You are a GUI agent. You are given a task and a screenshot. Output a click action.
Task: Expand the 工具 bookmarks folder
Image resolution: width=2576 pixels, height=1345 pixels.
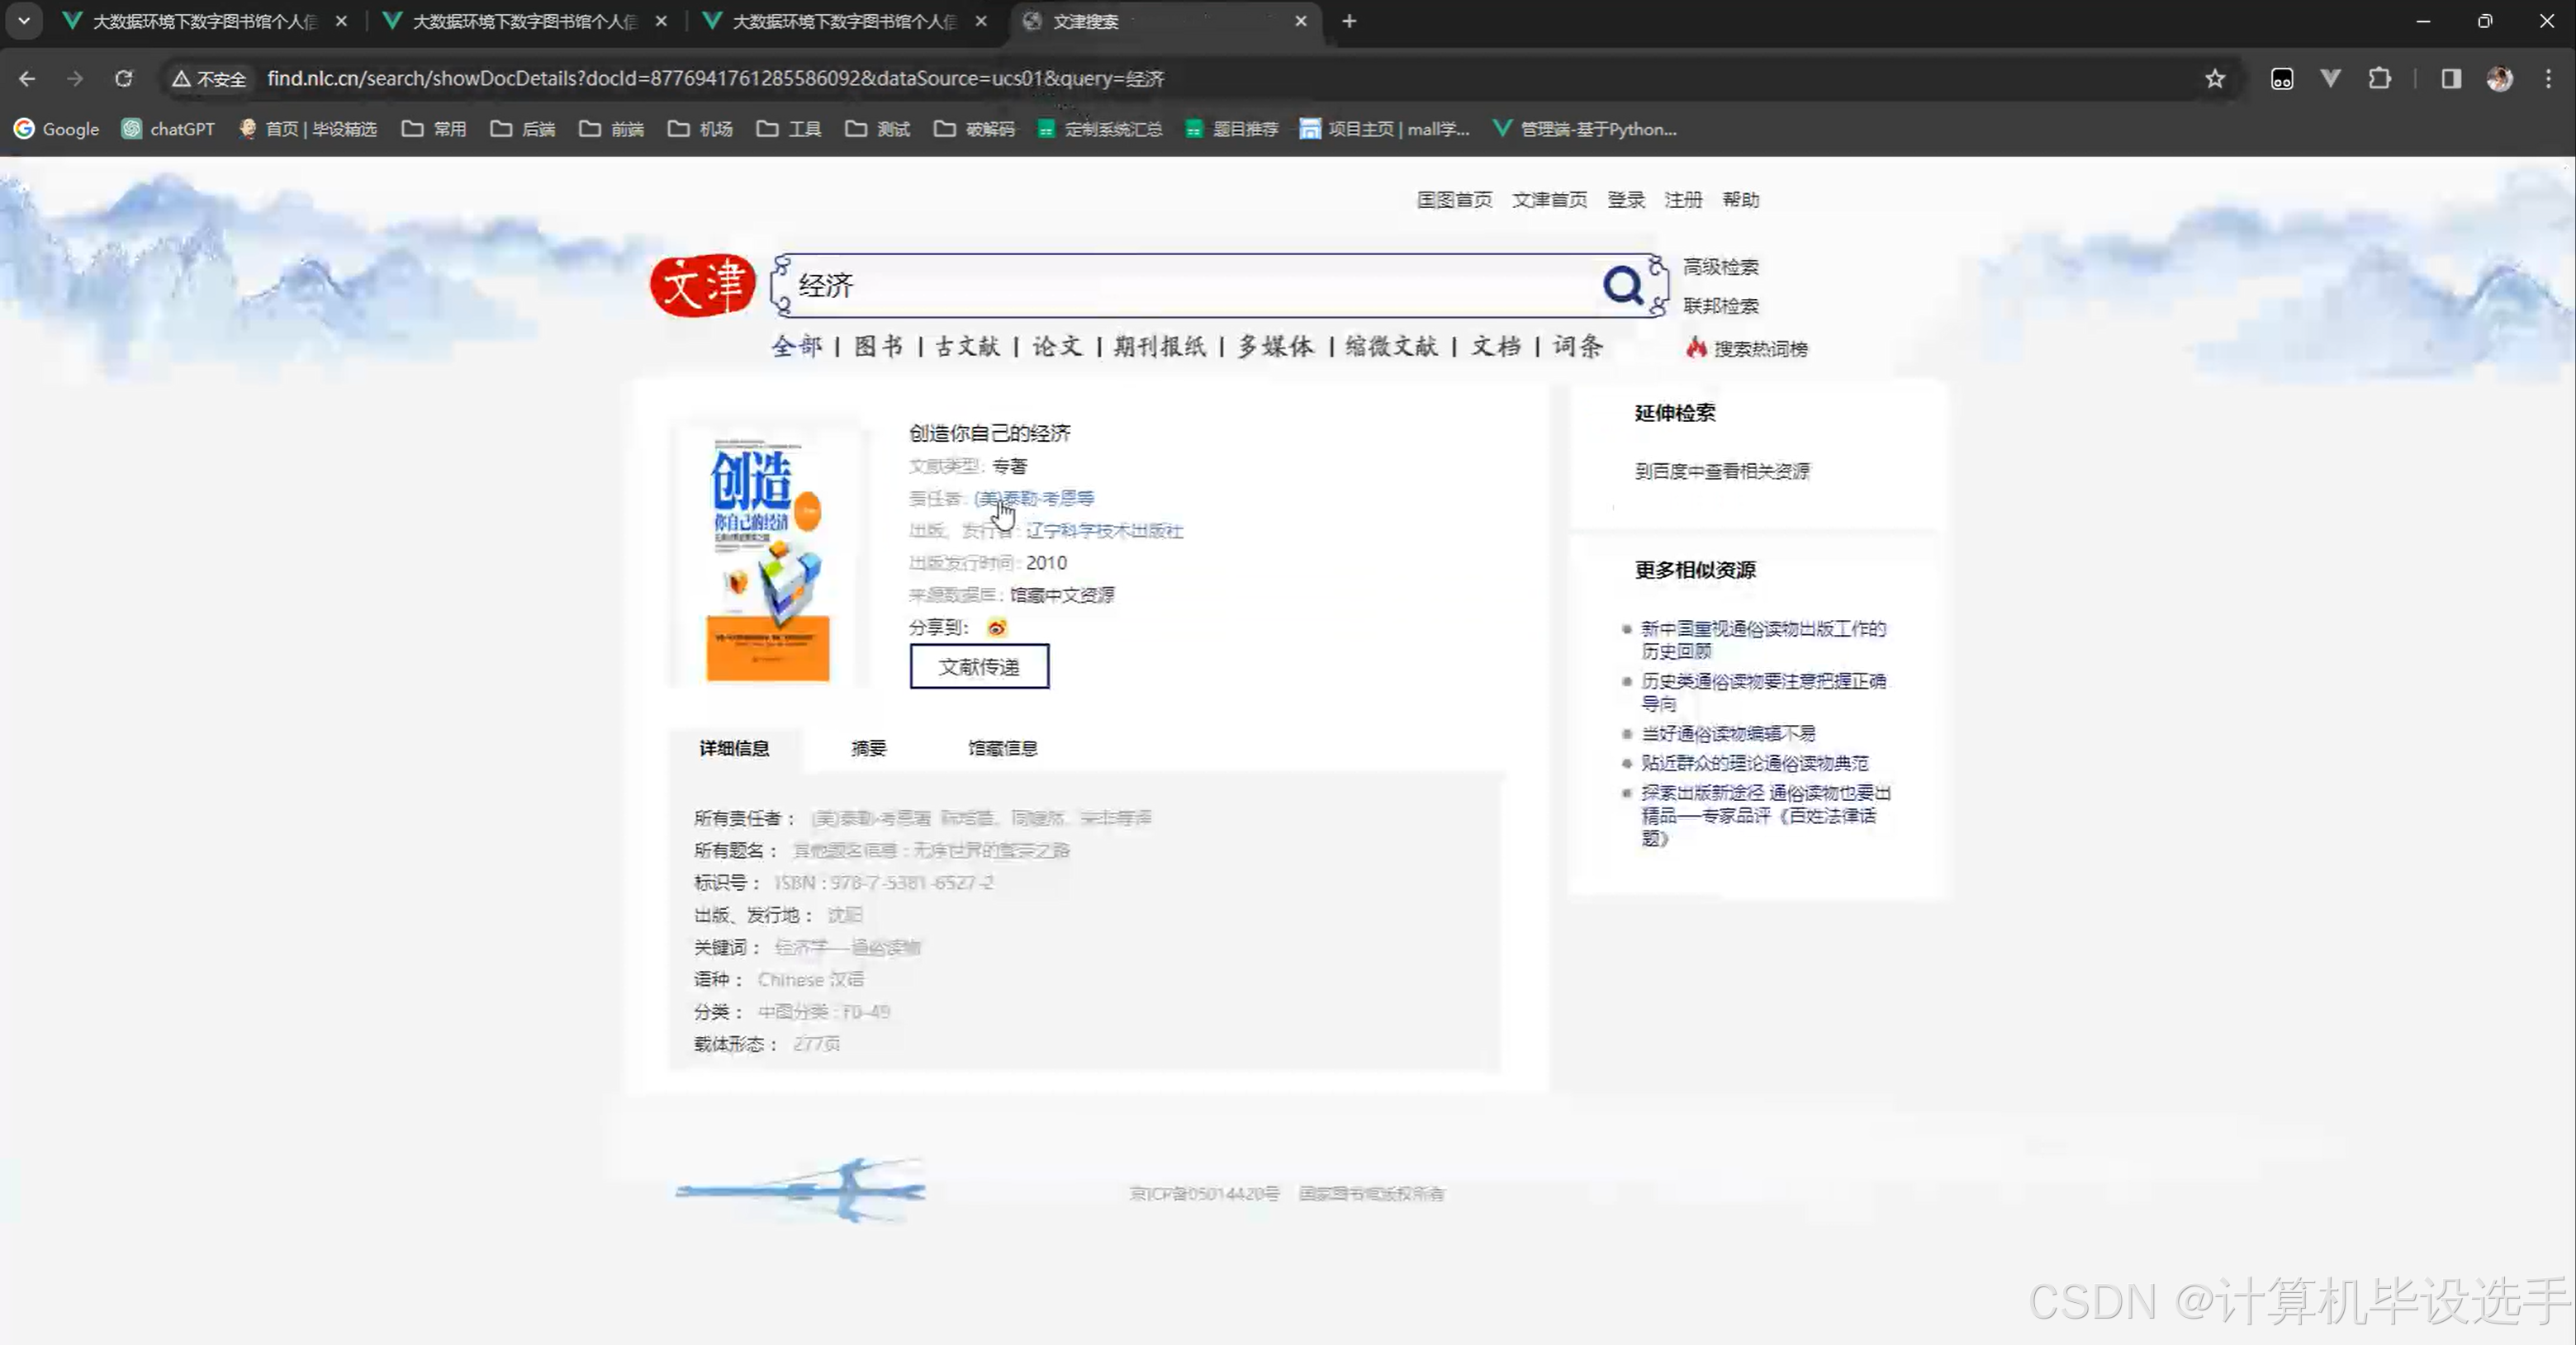pyautogui.click(x=789, y=129)
